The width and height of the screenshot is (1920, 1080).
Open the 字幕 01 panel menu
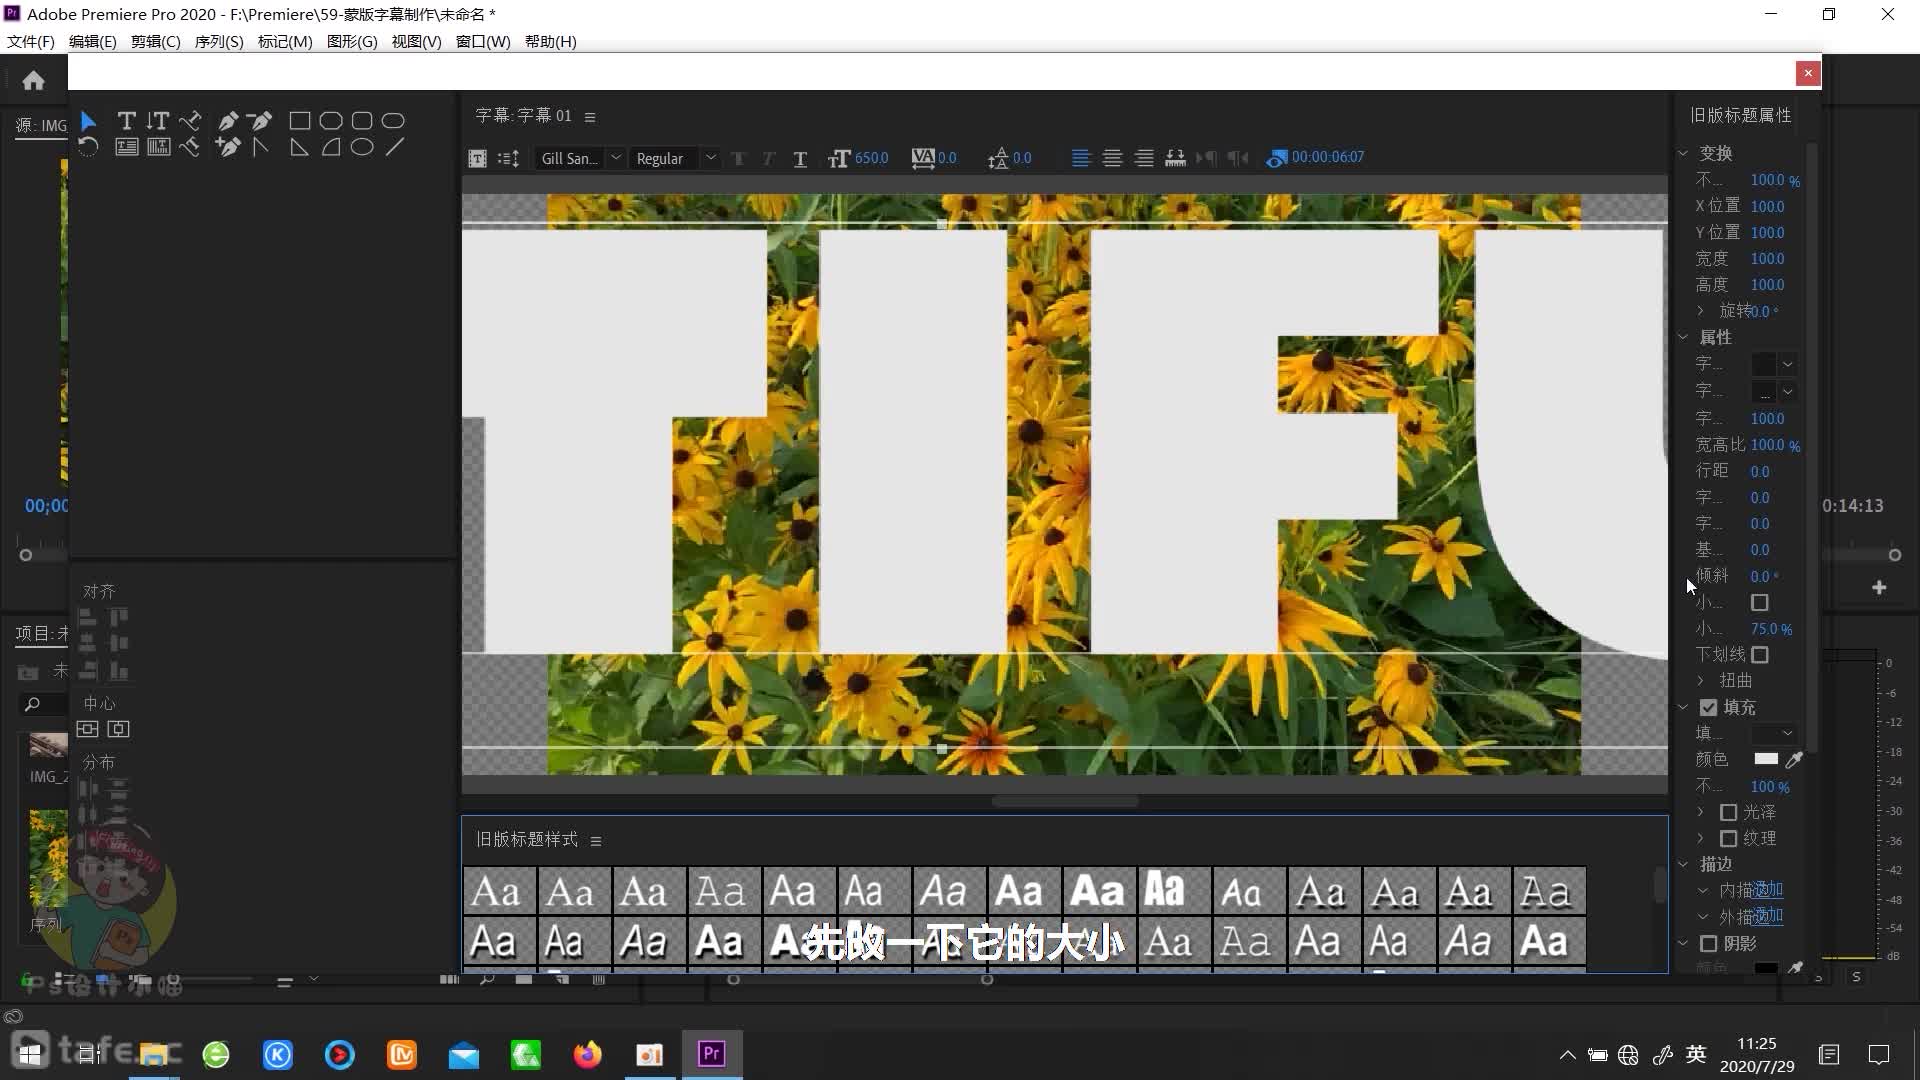590,117
